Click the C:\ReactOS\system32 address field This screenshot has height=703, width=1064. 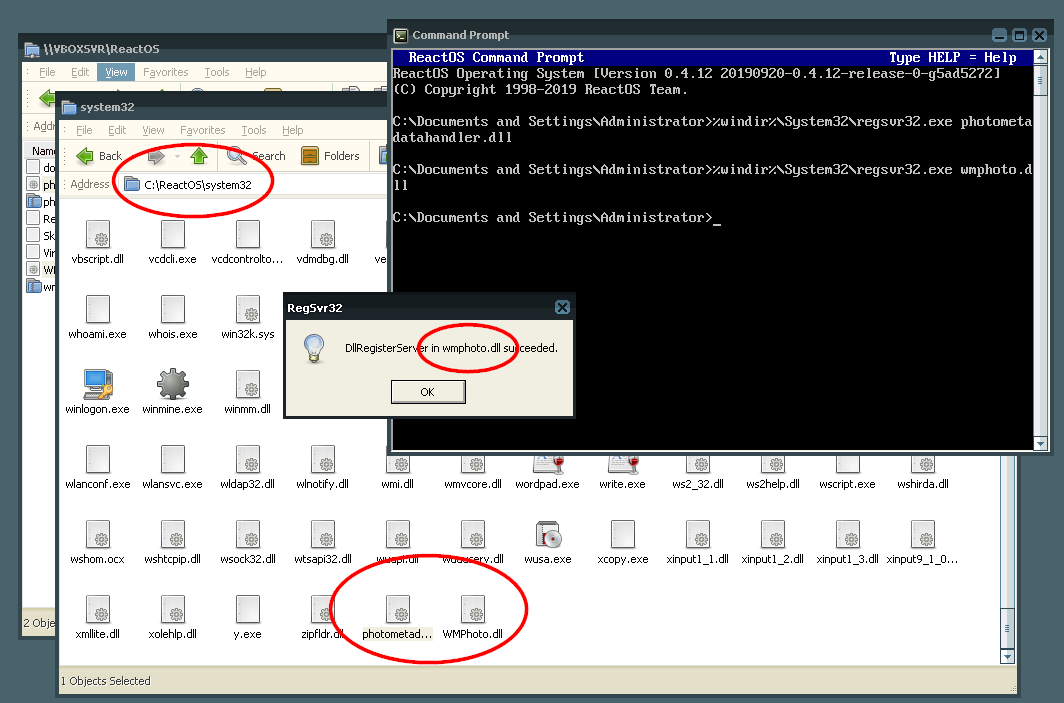(x=254, y=185)
